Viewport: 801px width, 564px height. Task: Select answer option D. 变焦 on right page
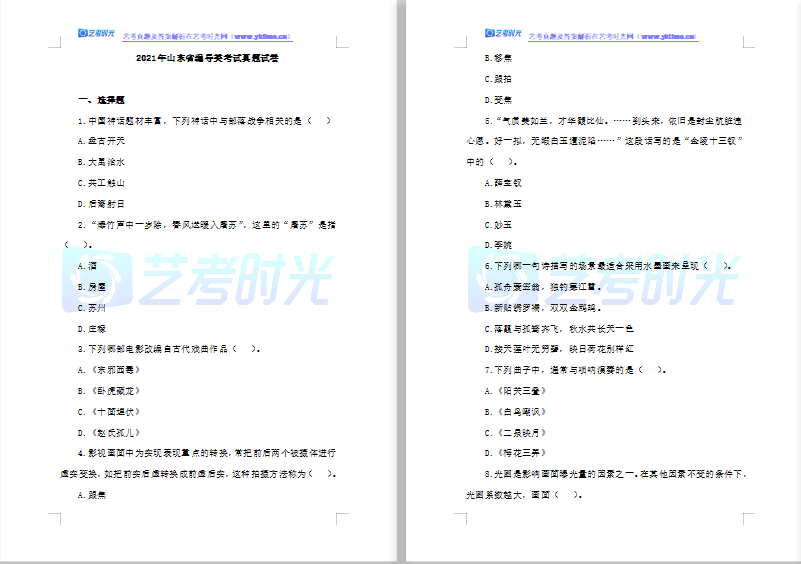click(499, 99)
